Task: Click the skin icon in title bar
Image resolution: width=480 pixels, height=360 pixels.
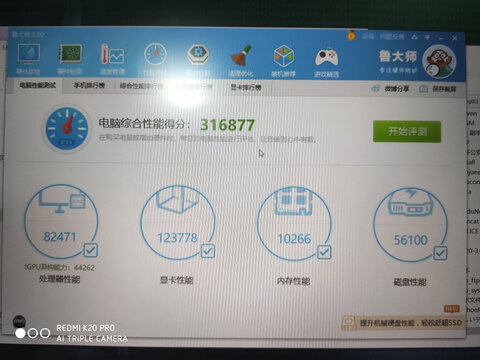Action: point(414,37)
